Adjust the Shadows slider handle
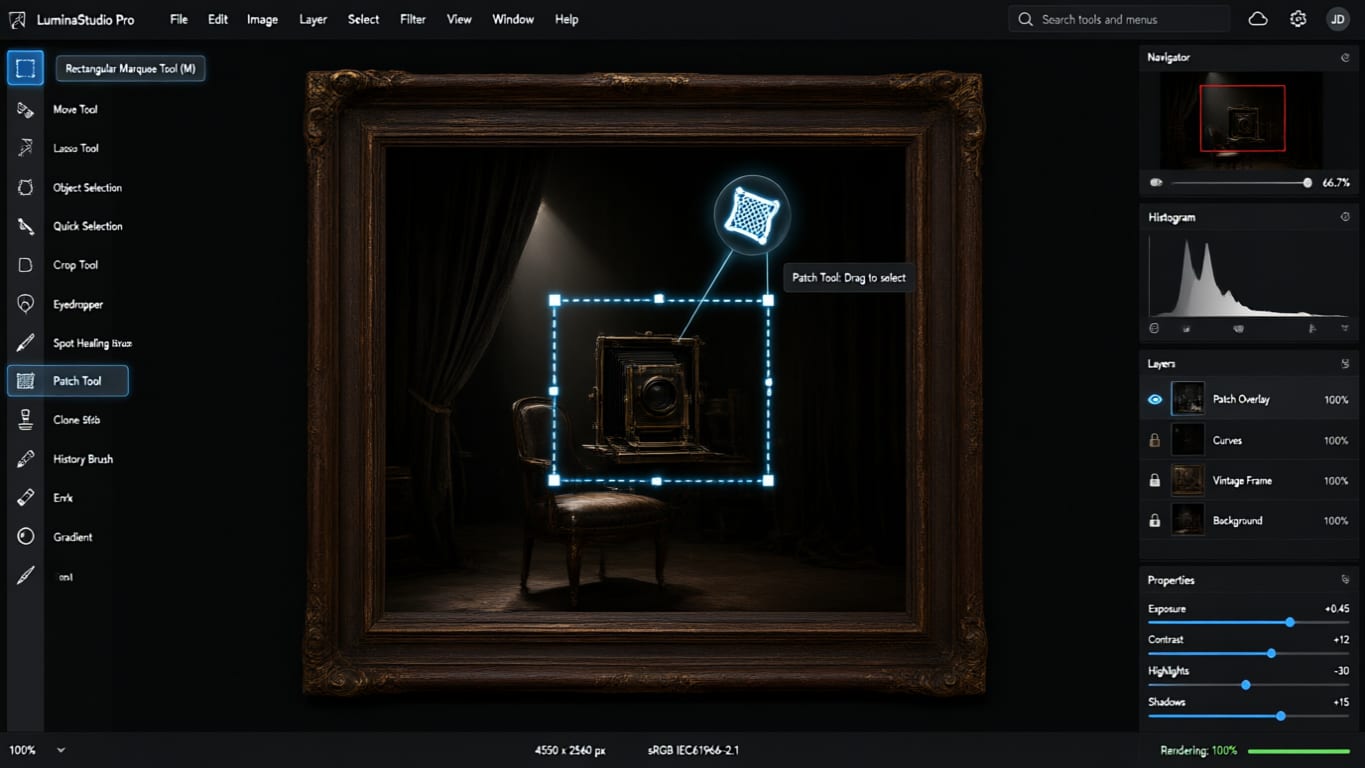 [1281, 716]
